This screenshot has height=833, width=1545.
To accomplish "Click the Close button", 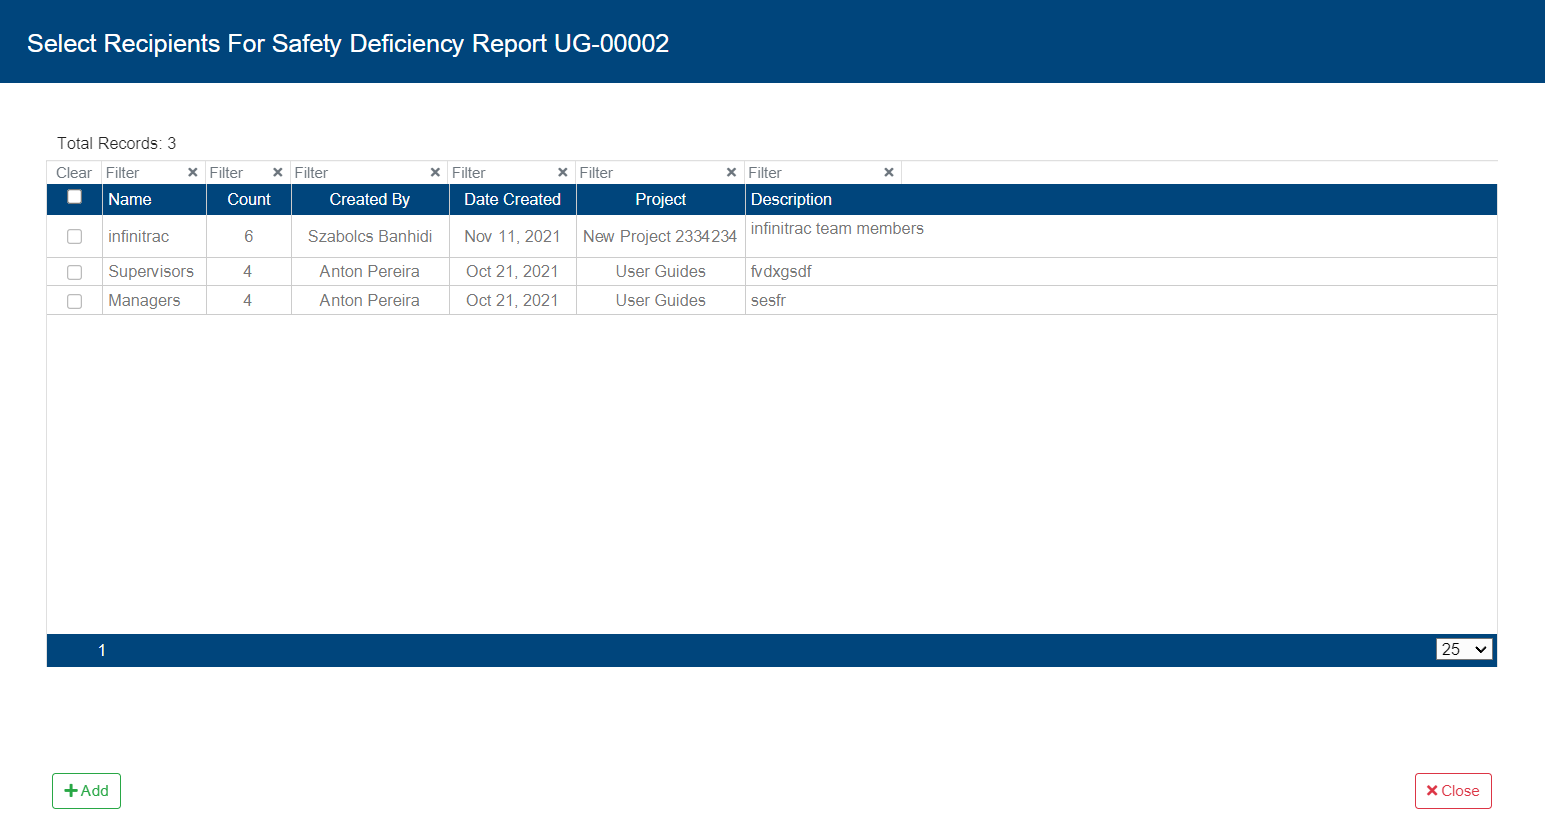I will [1453, 791].
